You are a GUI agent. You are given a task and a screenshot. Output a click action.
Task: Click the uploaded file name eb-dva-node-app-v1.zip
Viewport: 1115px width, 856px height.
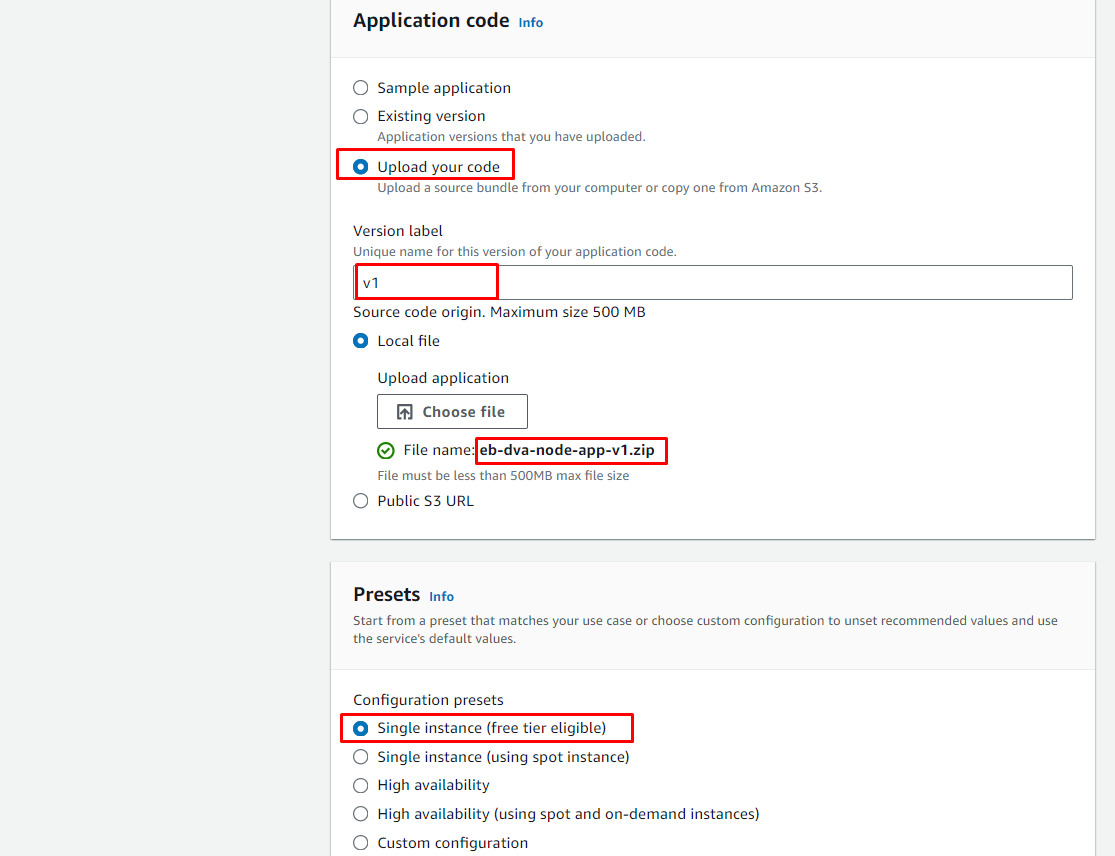pos(567,450)
